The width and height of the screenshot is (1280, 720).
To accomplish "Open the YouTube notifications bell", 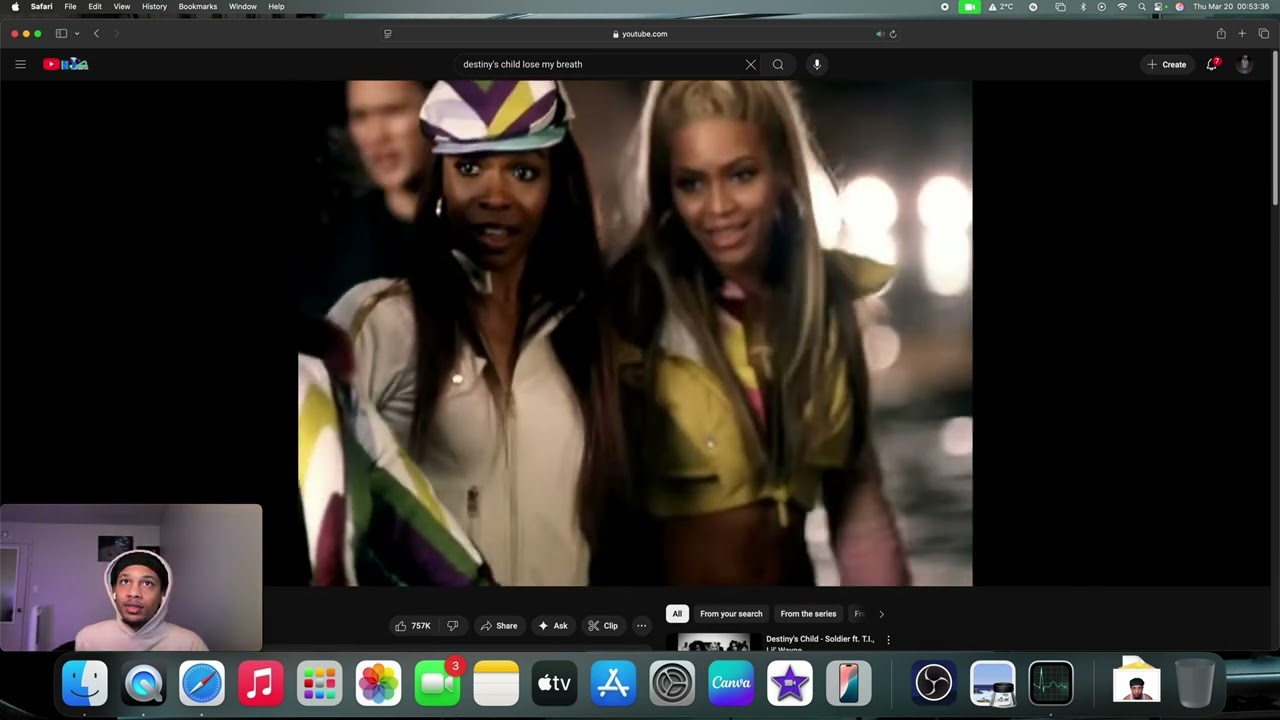I will 1212,64.
